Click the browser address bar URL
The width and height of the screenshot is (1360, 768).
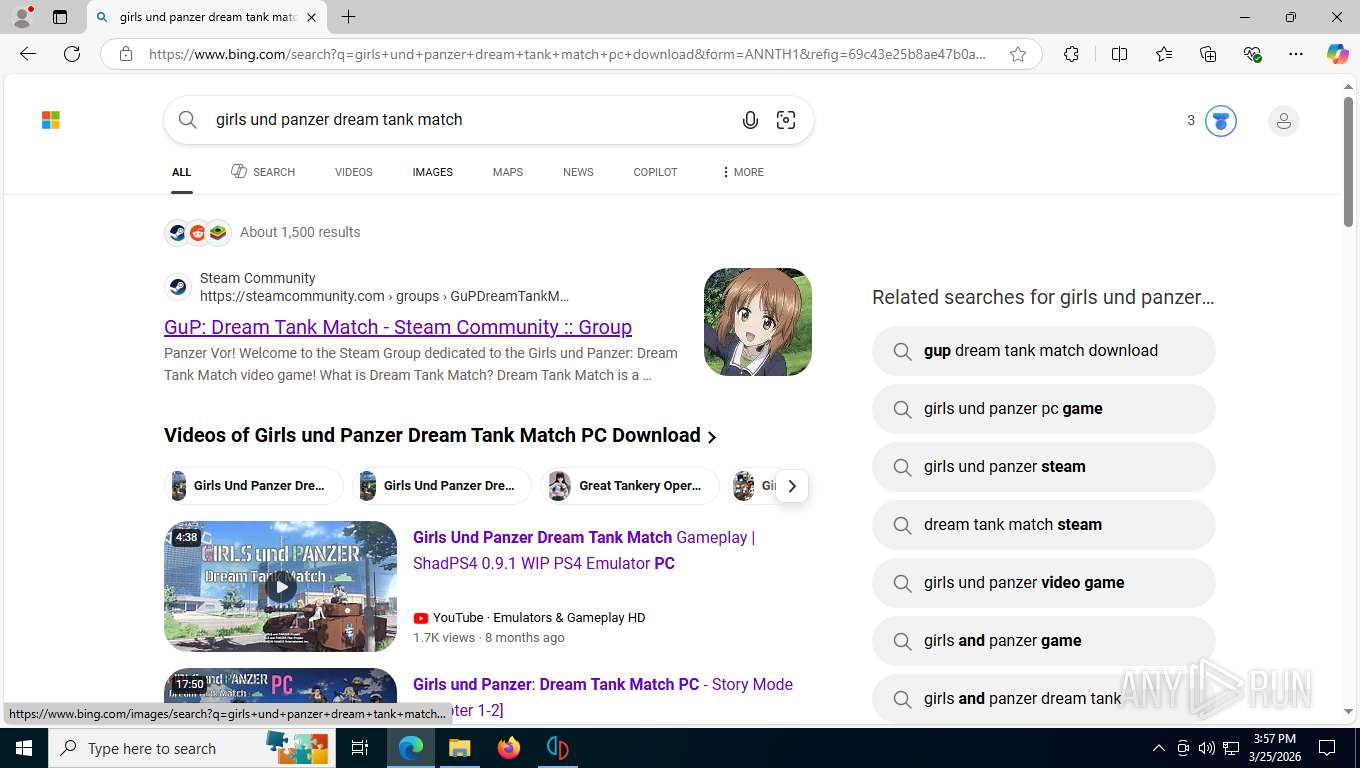click(567, 54)
